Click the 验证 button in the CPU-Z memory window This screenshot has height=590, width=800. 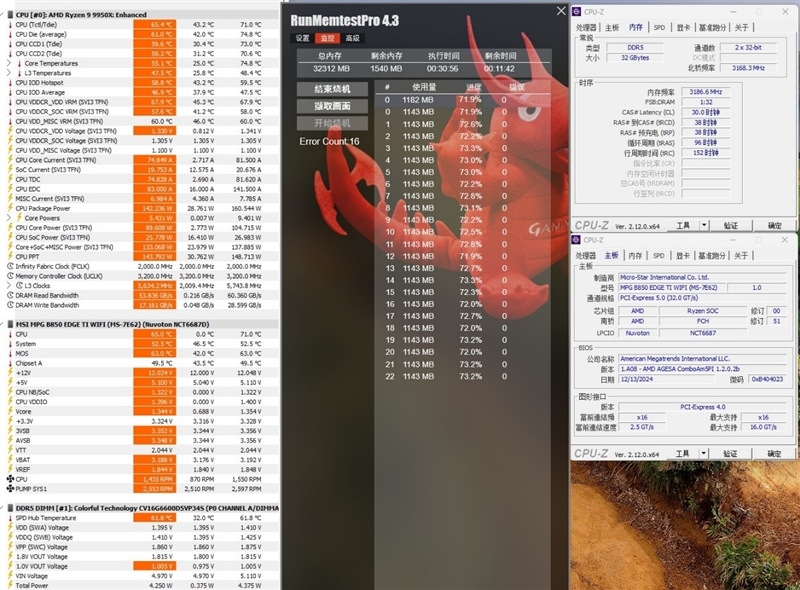[730, 224]
